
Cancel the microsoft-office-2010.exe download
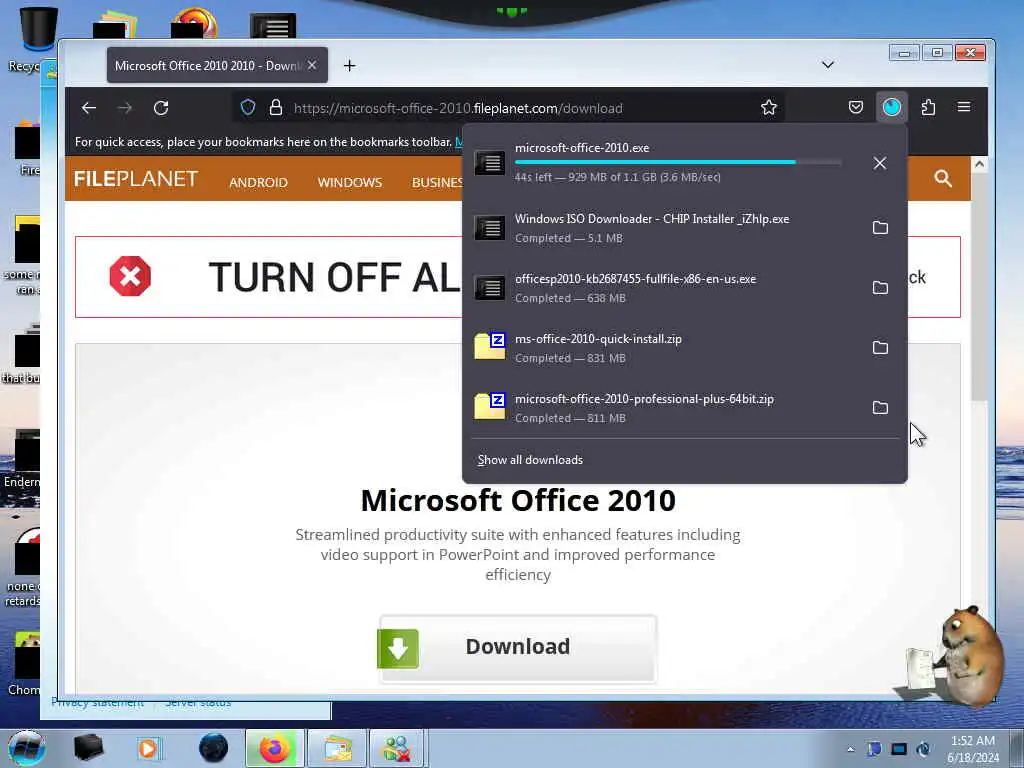880,163
